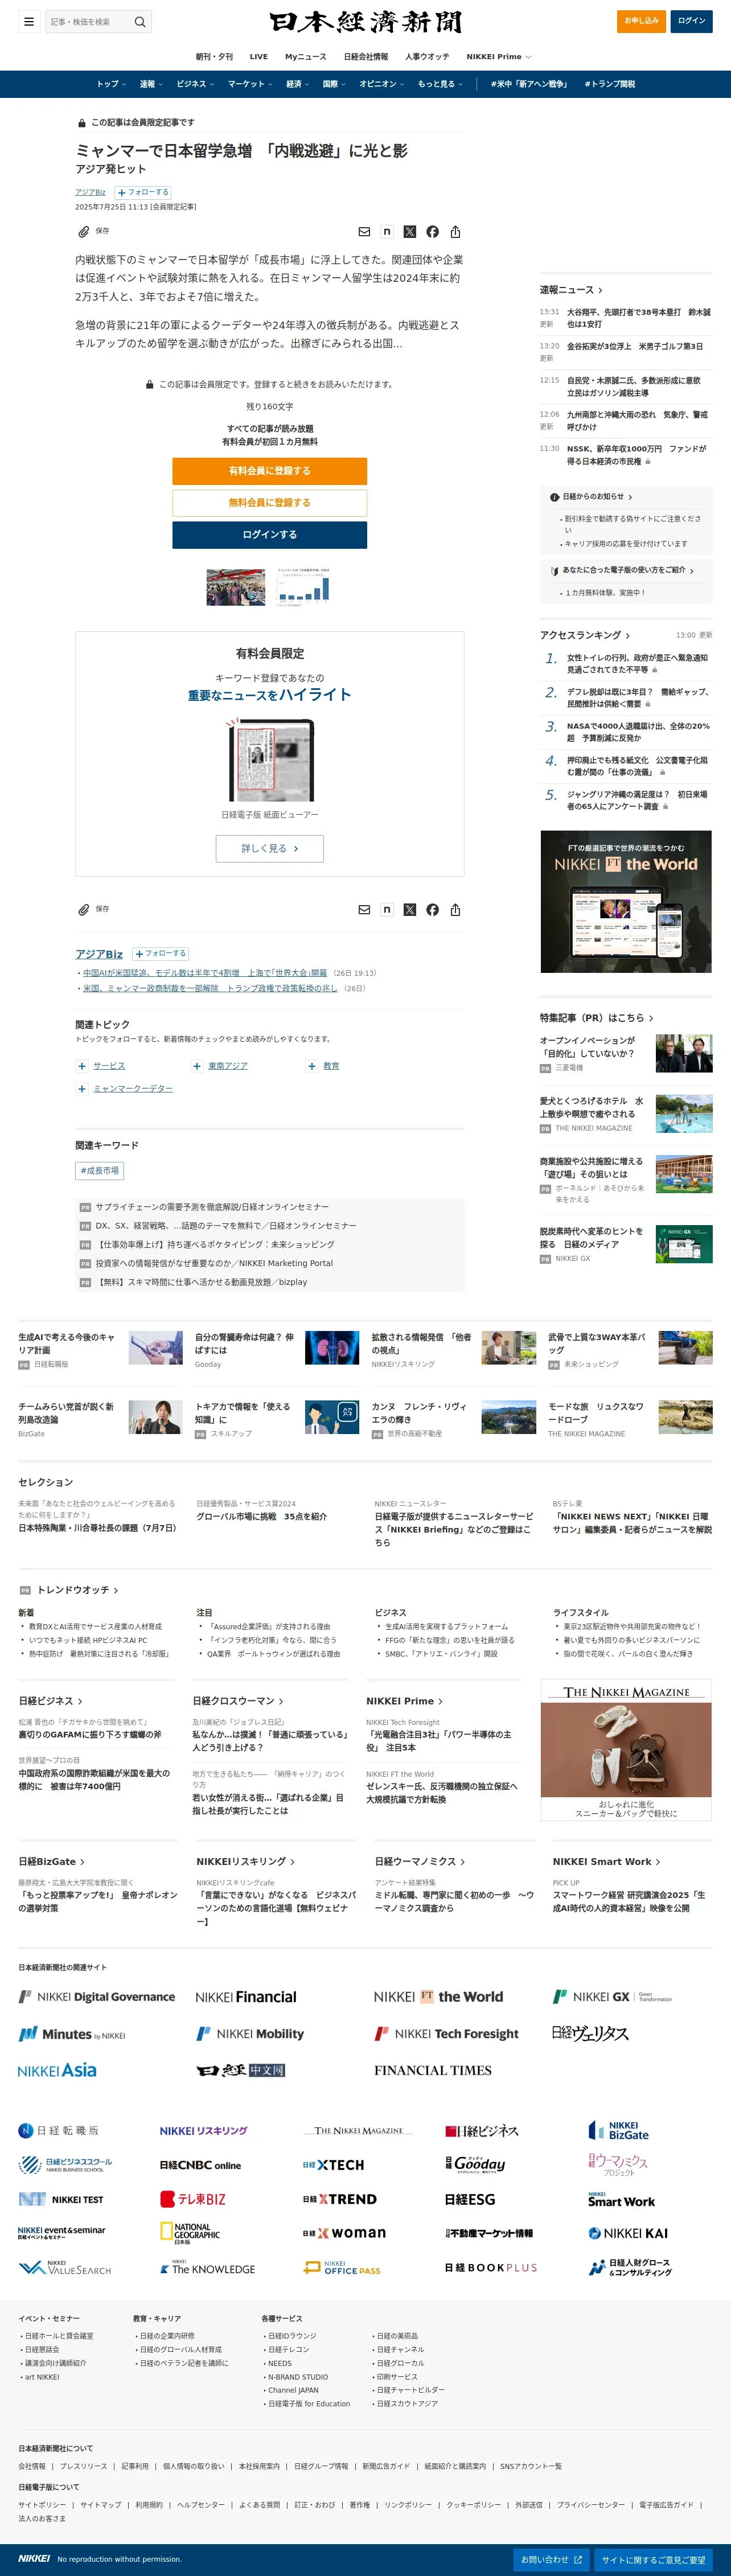Open the bar chart thumbnail in article
The height and width of the screenshot is (2576, 731).
[x=303, y=587]
